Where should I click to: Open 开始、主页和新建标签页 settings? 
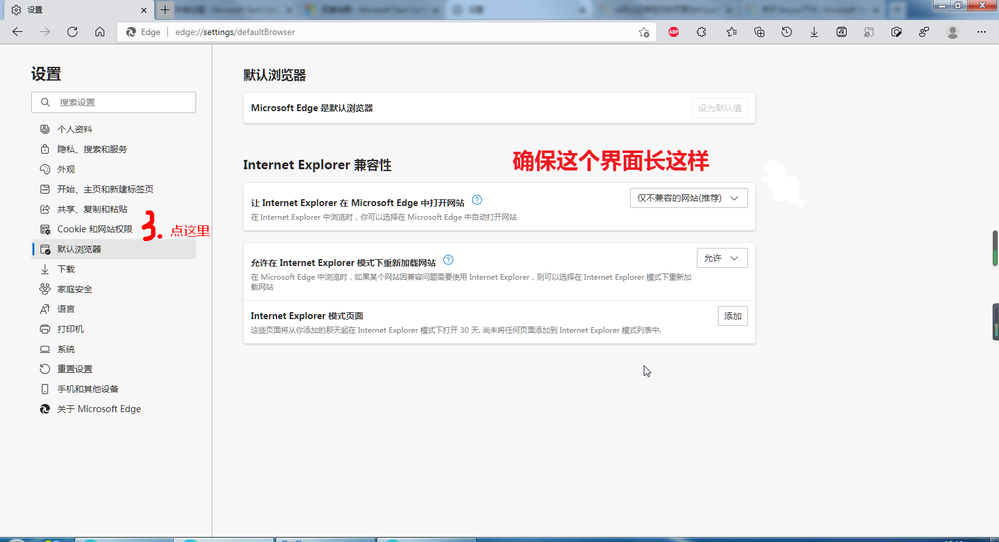113,189
